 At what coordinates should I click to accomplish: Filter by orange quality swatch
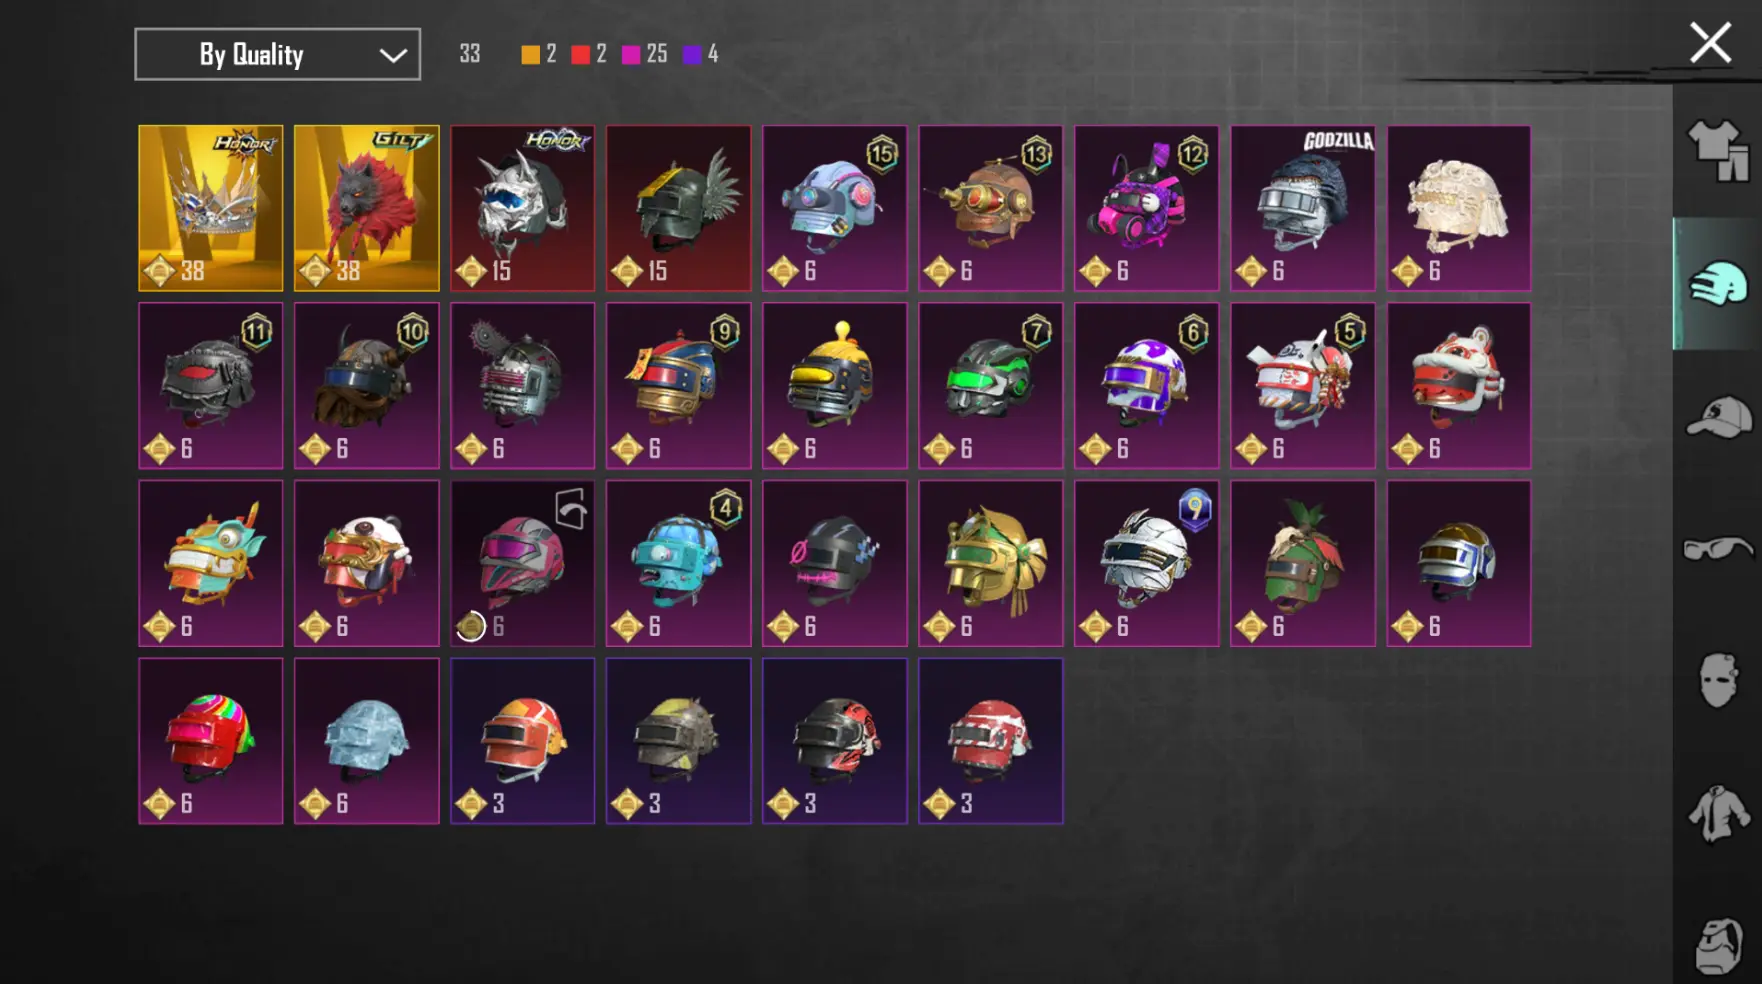(x=530, y=54)
